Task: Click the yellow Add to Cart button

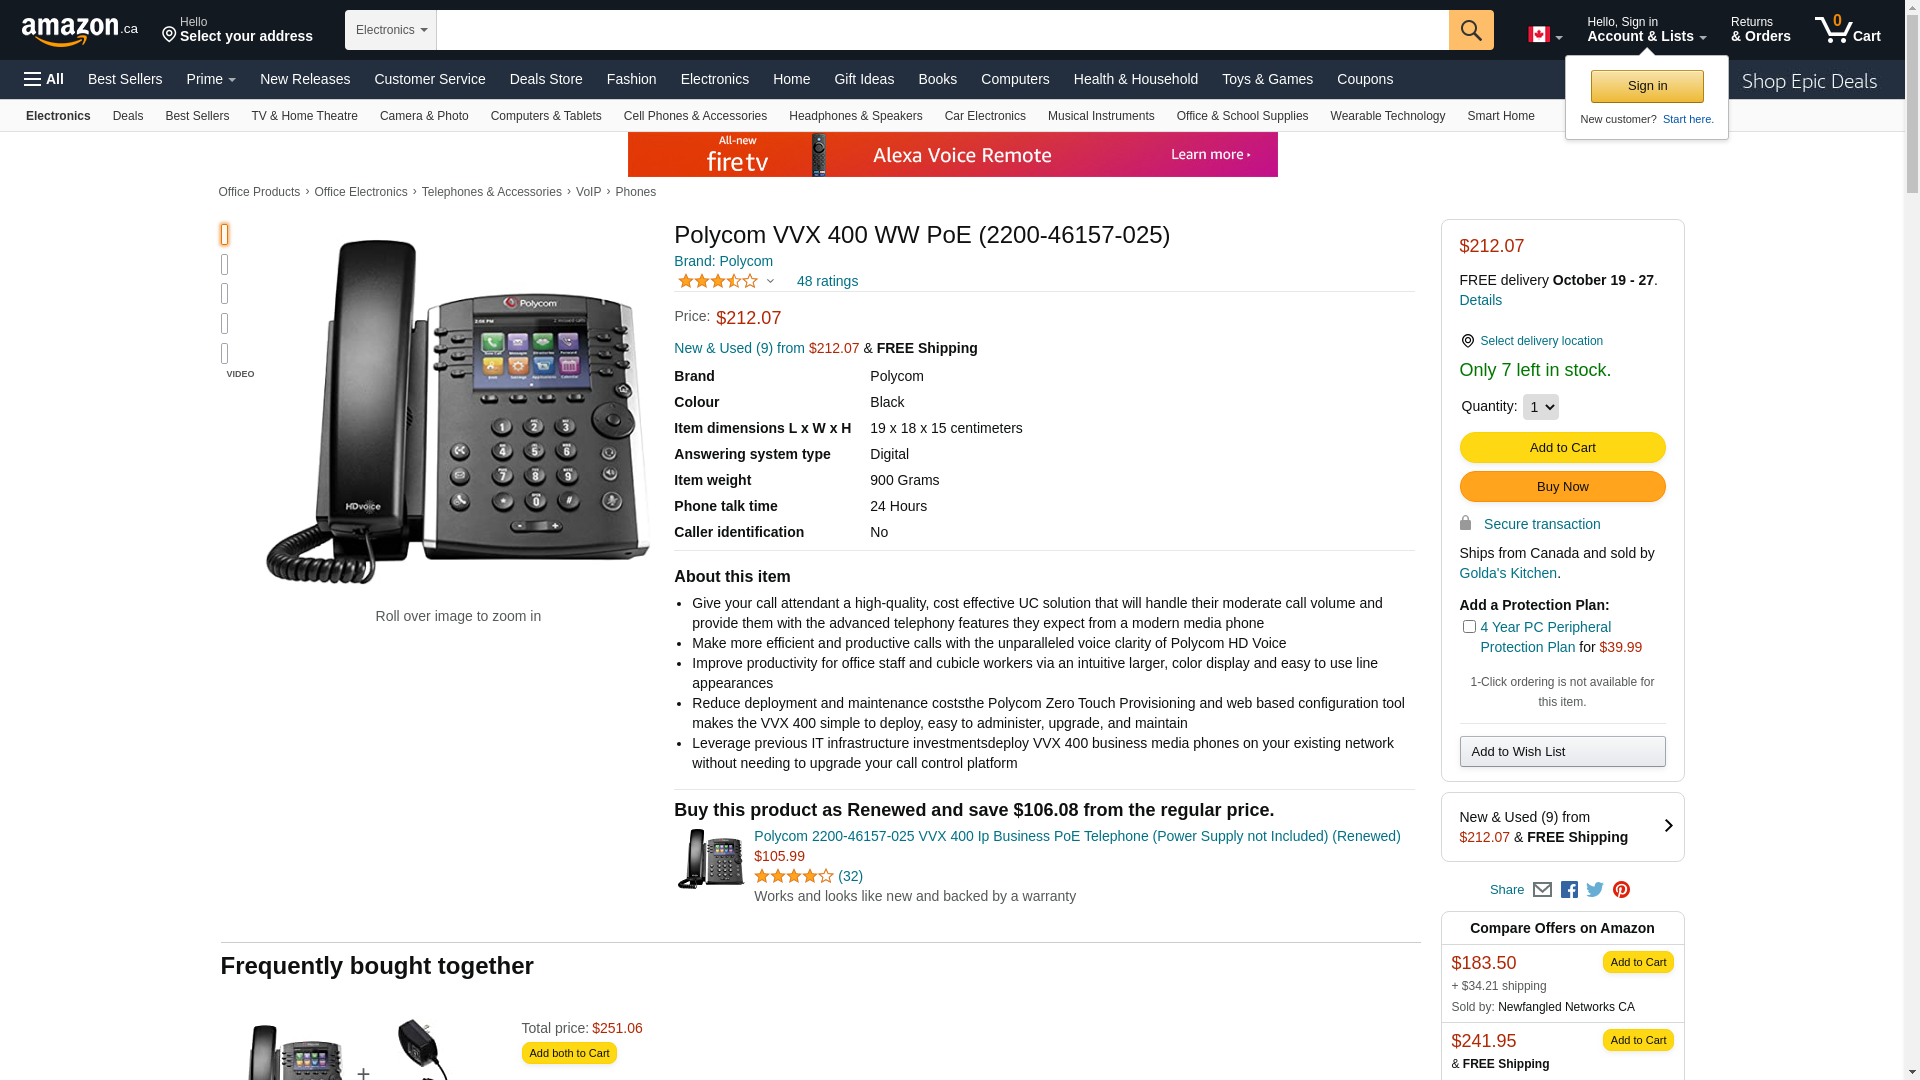Action: (x=1562, y=447)
